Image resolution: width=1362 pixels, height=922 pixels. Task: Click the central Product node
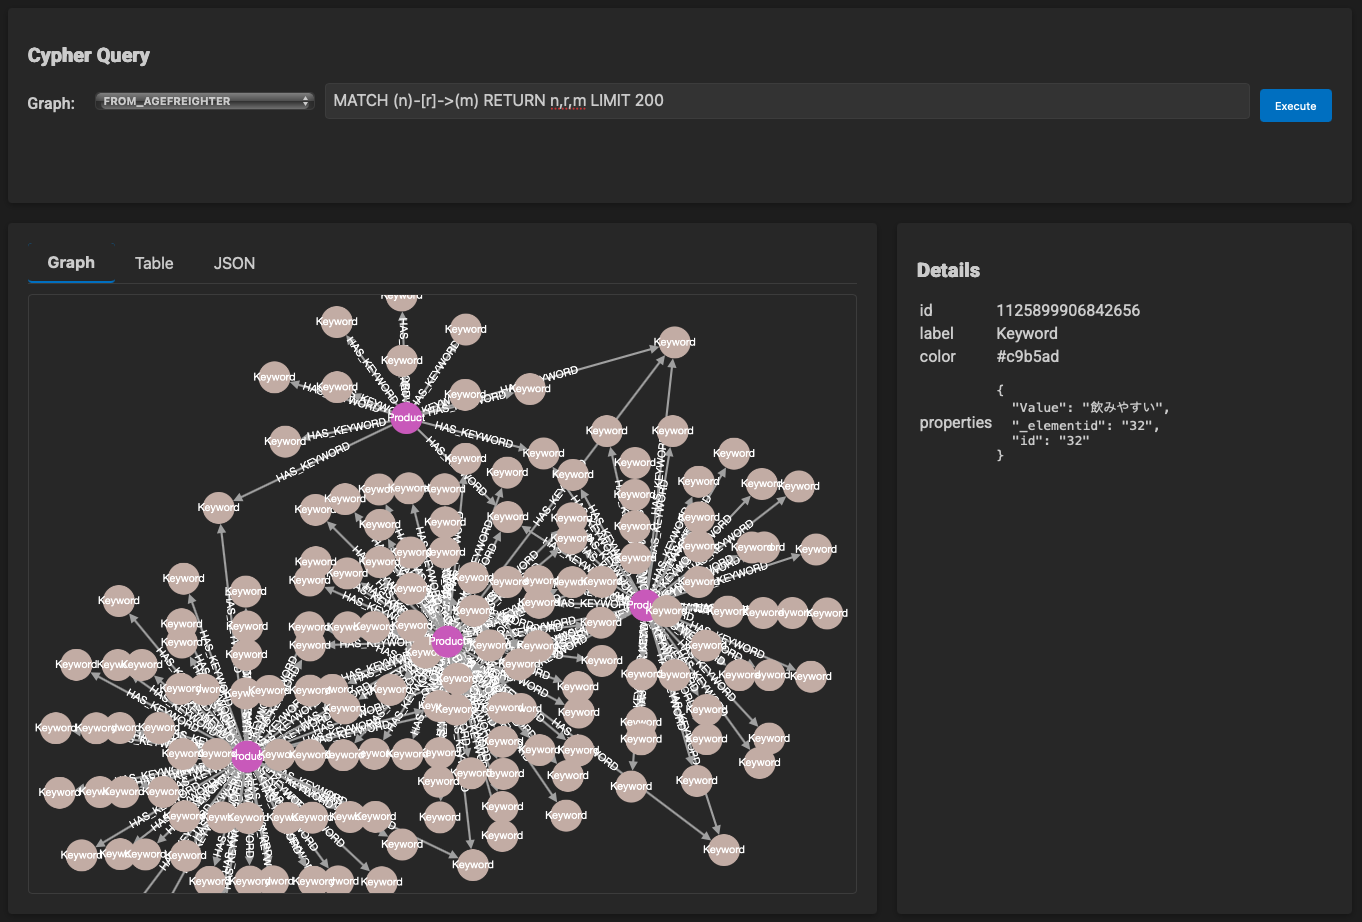(447, 641)
